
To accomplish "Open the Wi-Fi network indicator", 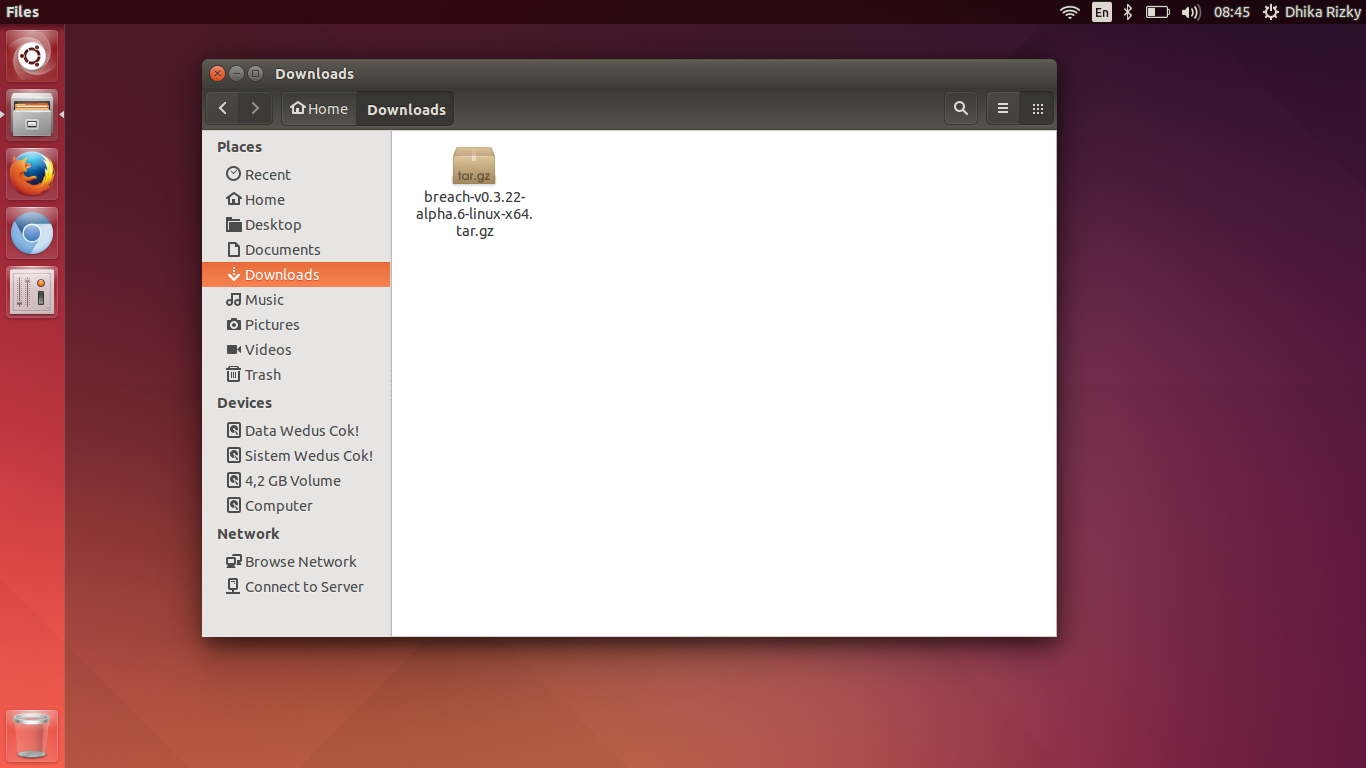I will 1070,12.
